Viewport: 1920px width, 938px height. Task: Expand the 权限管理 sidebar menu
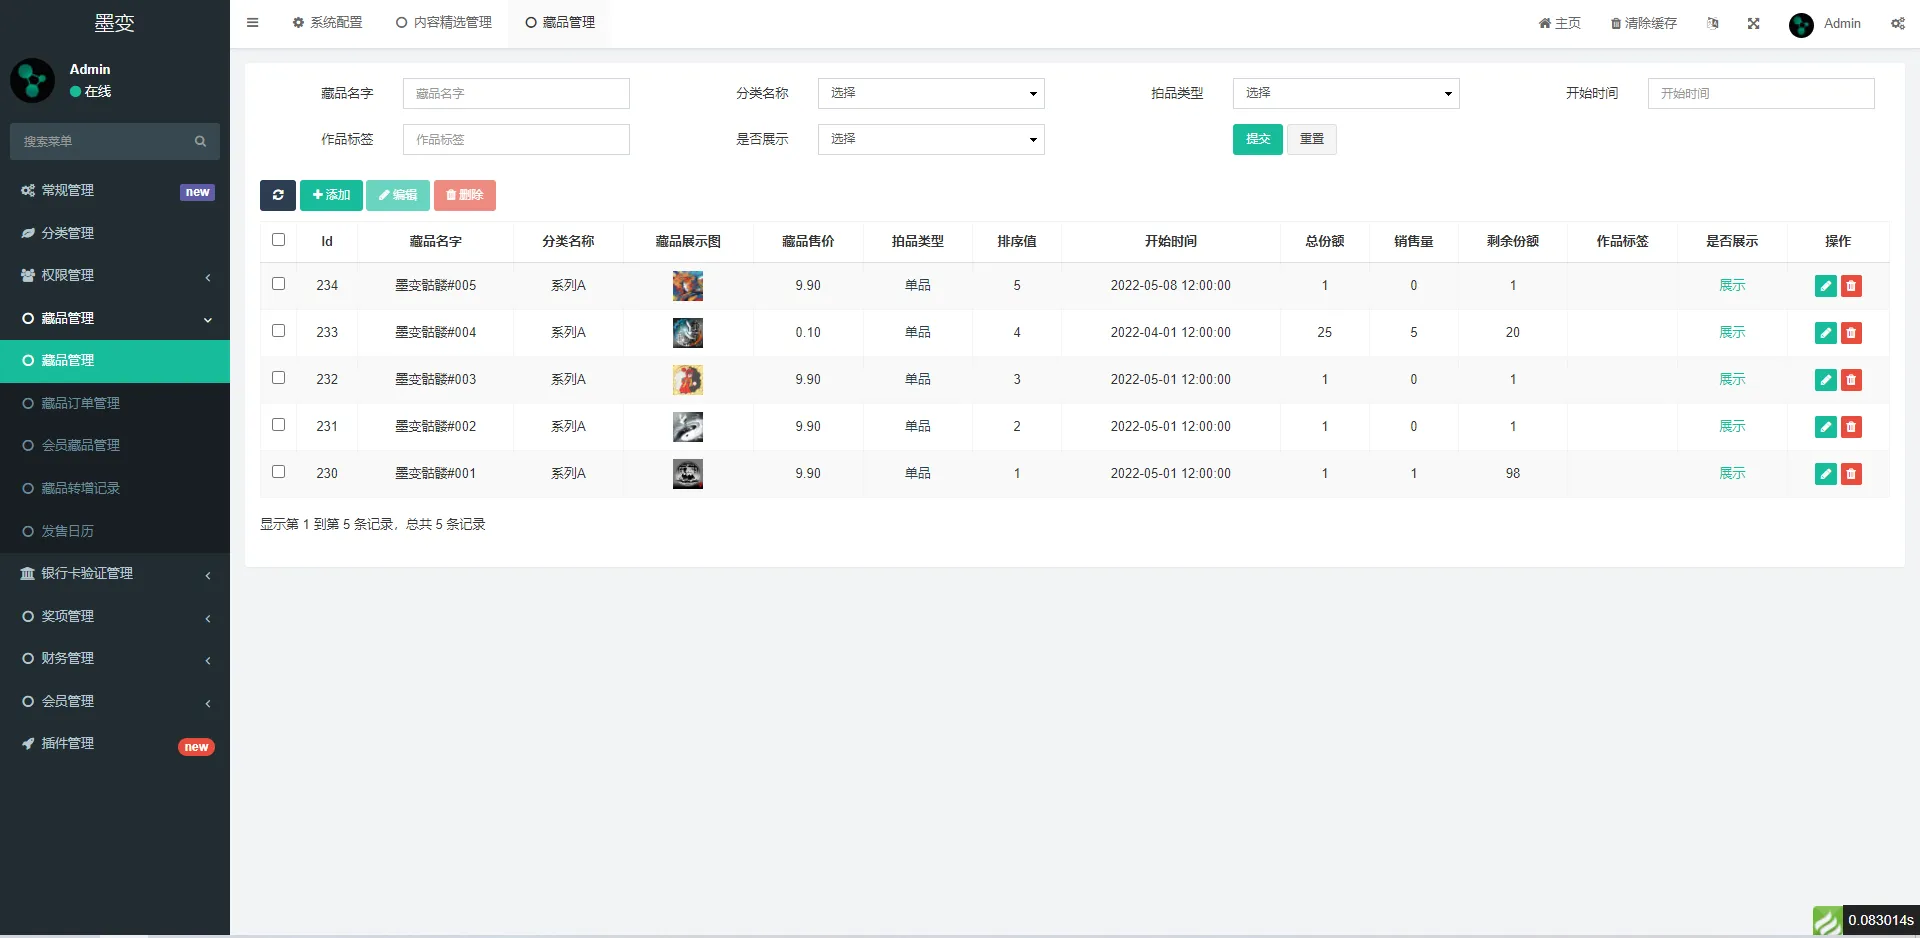point(115,276)
